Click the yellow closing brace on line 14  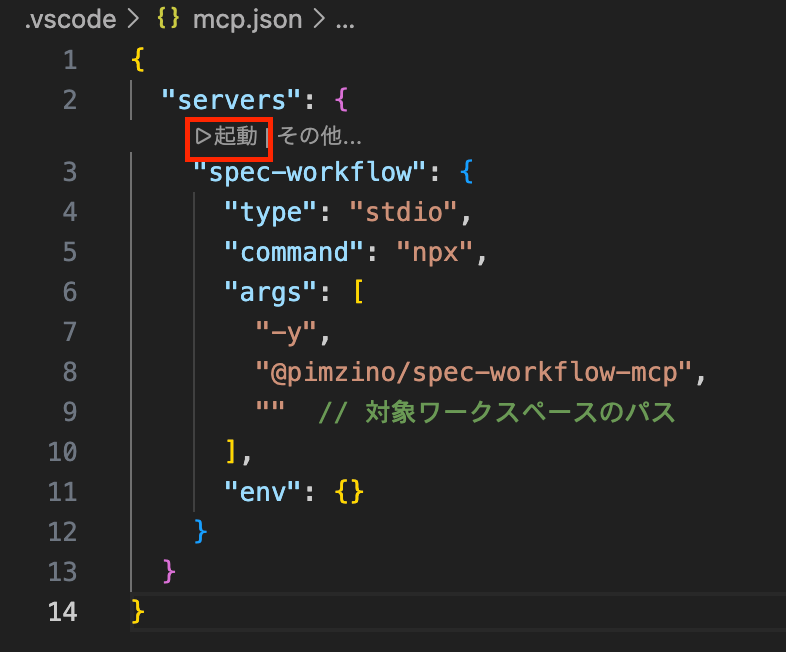pos(138,612)
